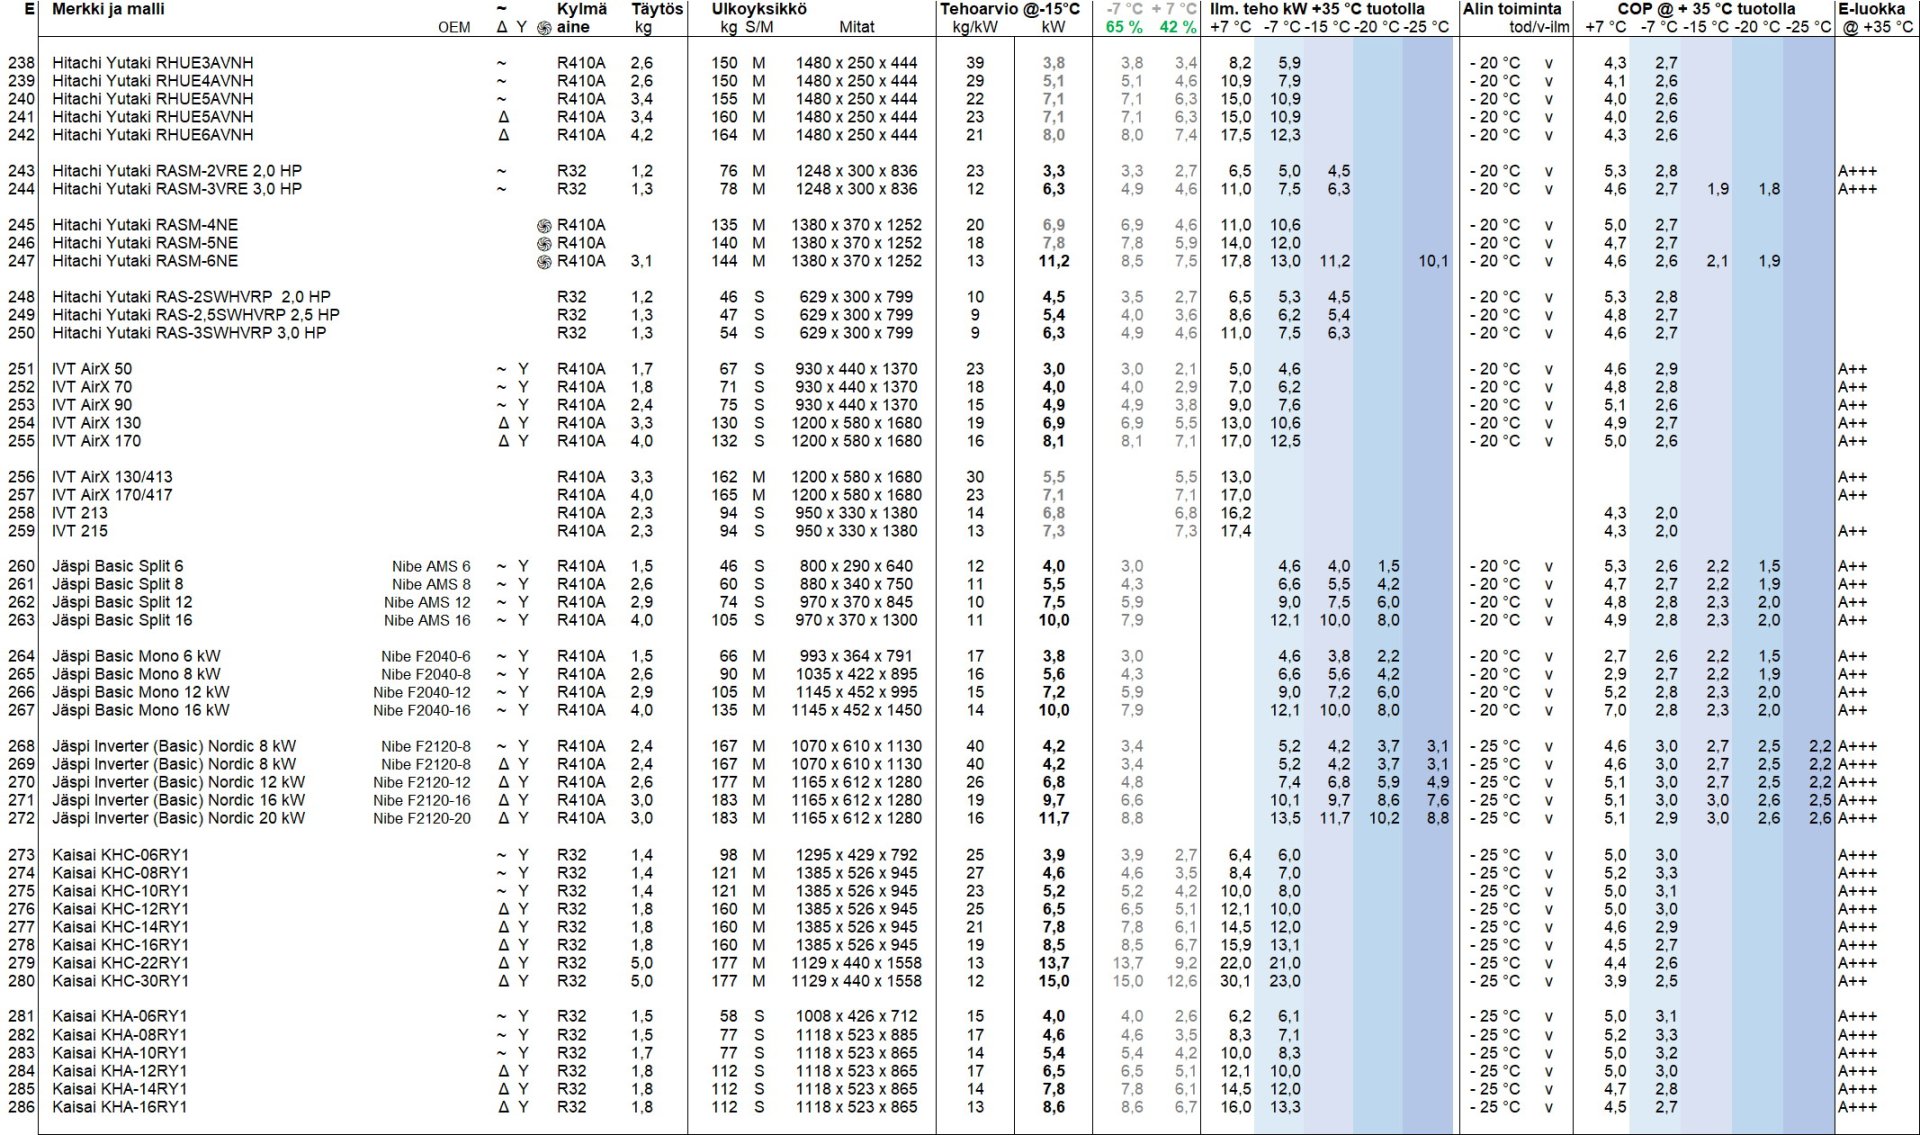
Task: Click the Y symbol in the Jäspi Basic Split 16 row
Action: point(523,620)
